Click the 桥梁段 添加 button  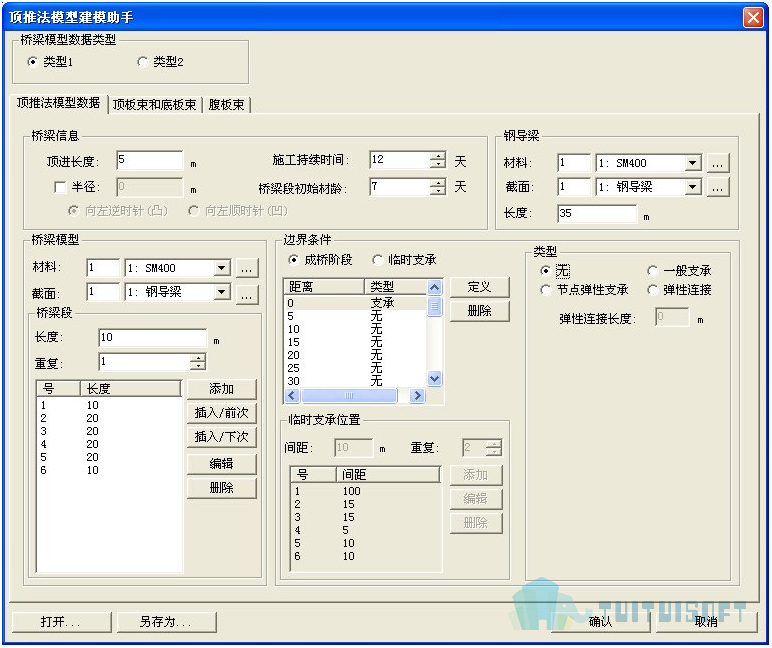point(222,389)
